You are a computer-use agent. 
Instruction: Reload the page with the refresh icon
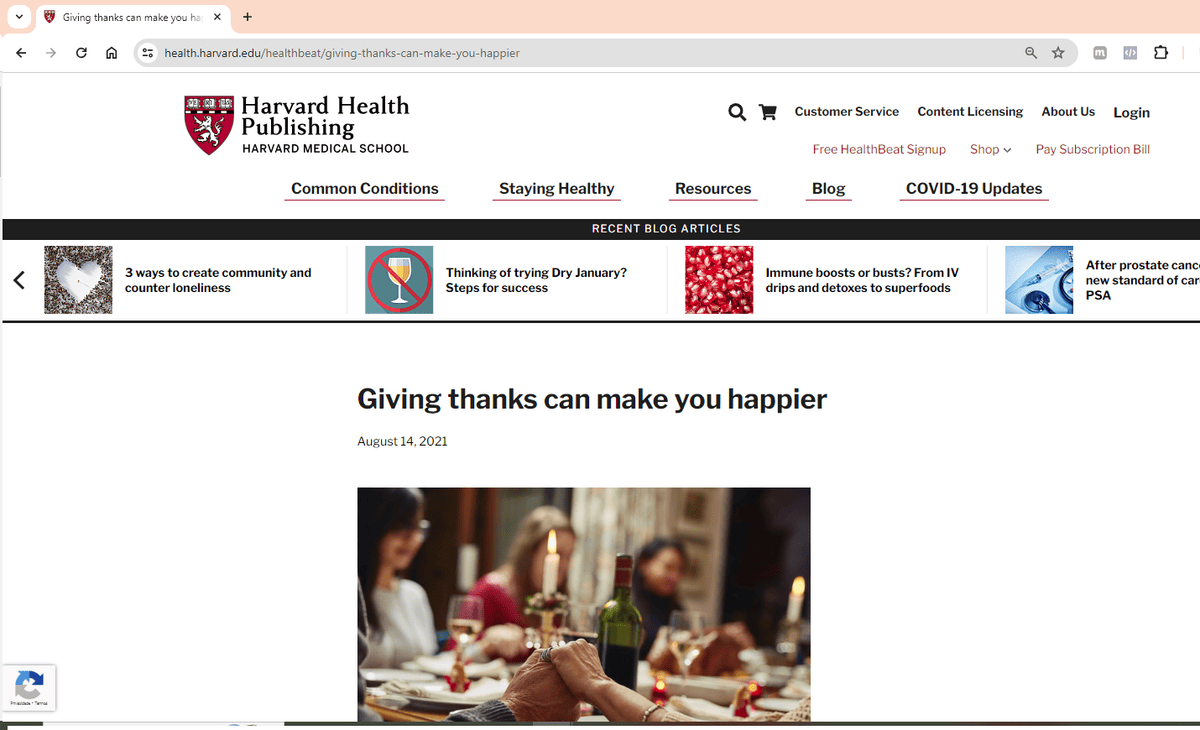coord(82,53)
